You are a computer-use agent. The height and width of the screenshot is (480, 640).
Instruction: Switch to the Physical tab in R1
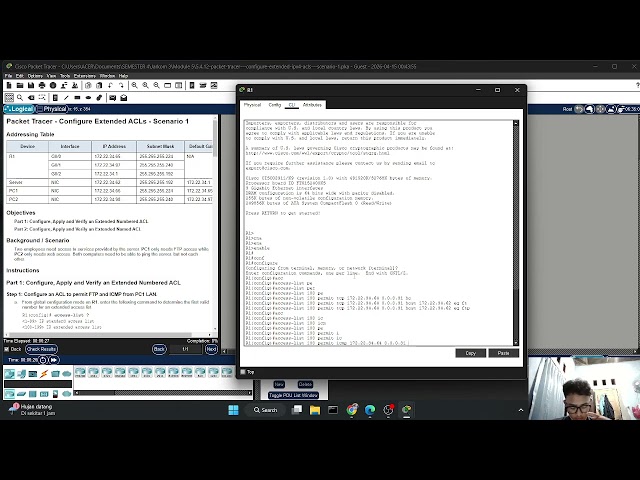pyautogui.click(x=252, y=105)
